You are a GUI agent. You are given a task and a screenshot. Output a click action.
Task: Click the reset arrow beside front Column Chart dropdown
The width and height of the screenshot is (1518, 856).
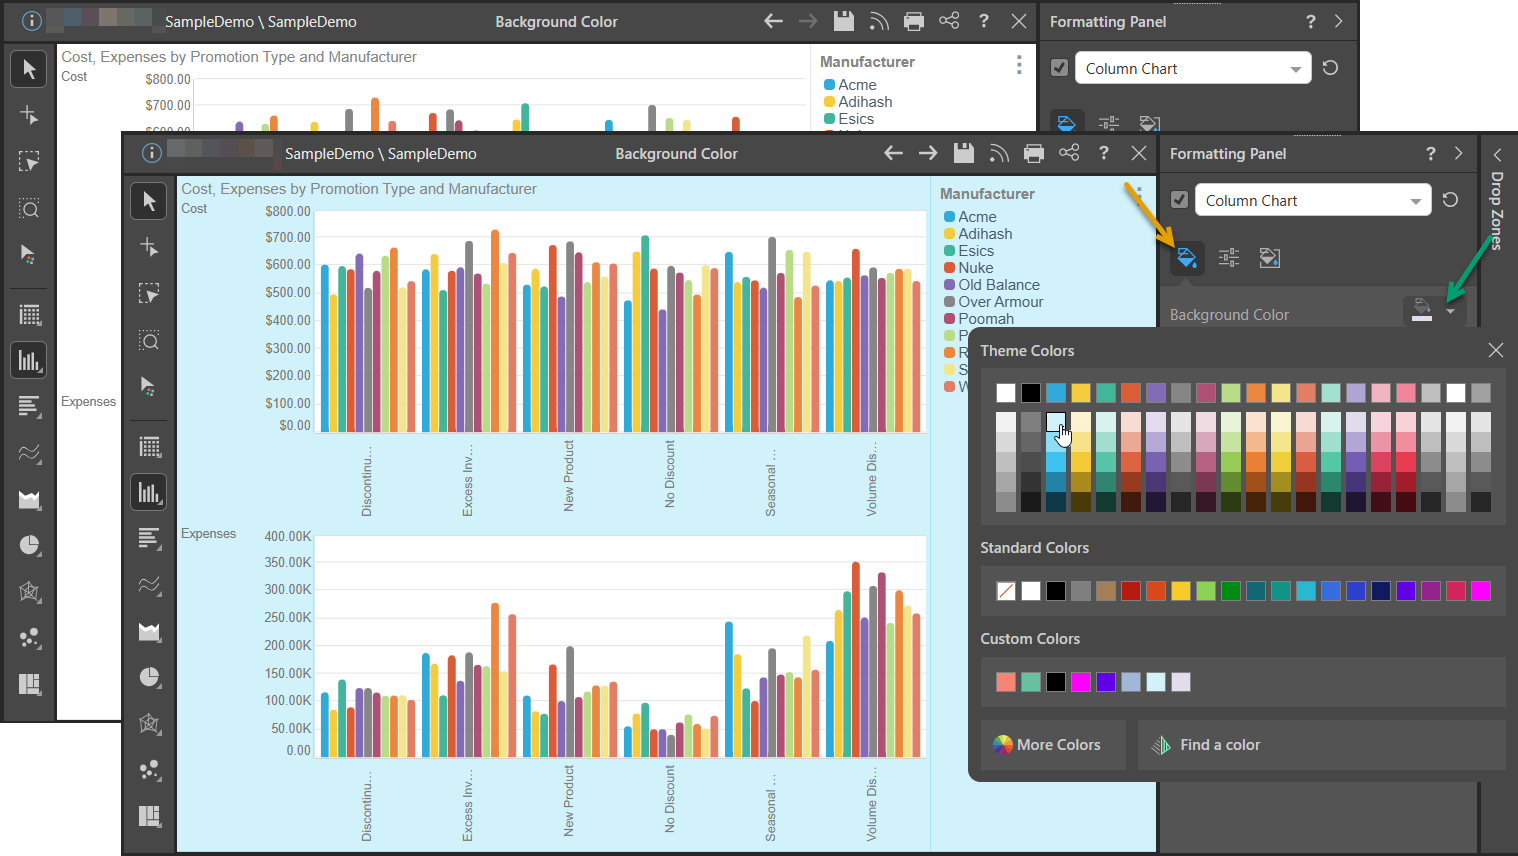click(x=1450, y=200)
